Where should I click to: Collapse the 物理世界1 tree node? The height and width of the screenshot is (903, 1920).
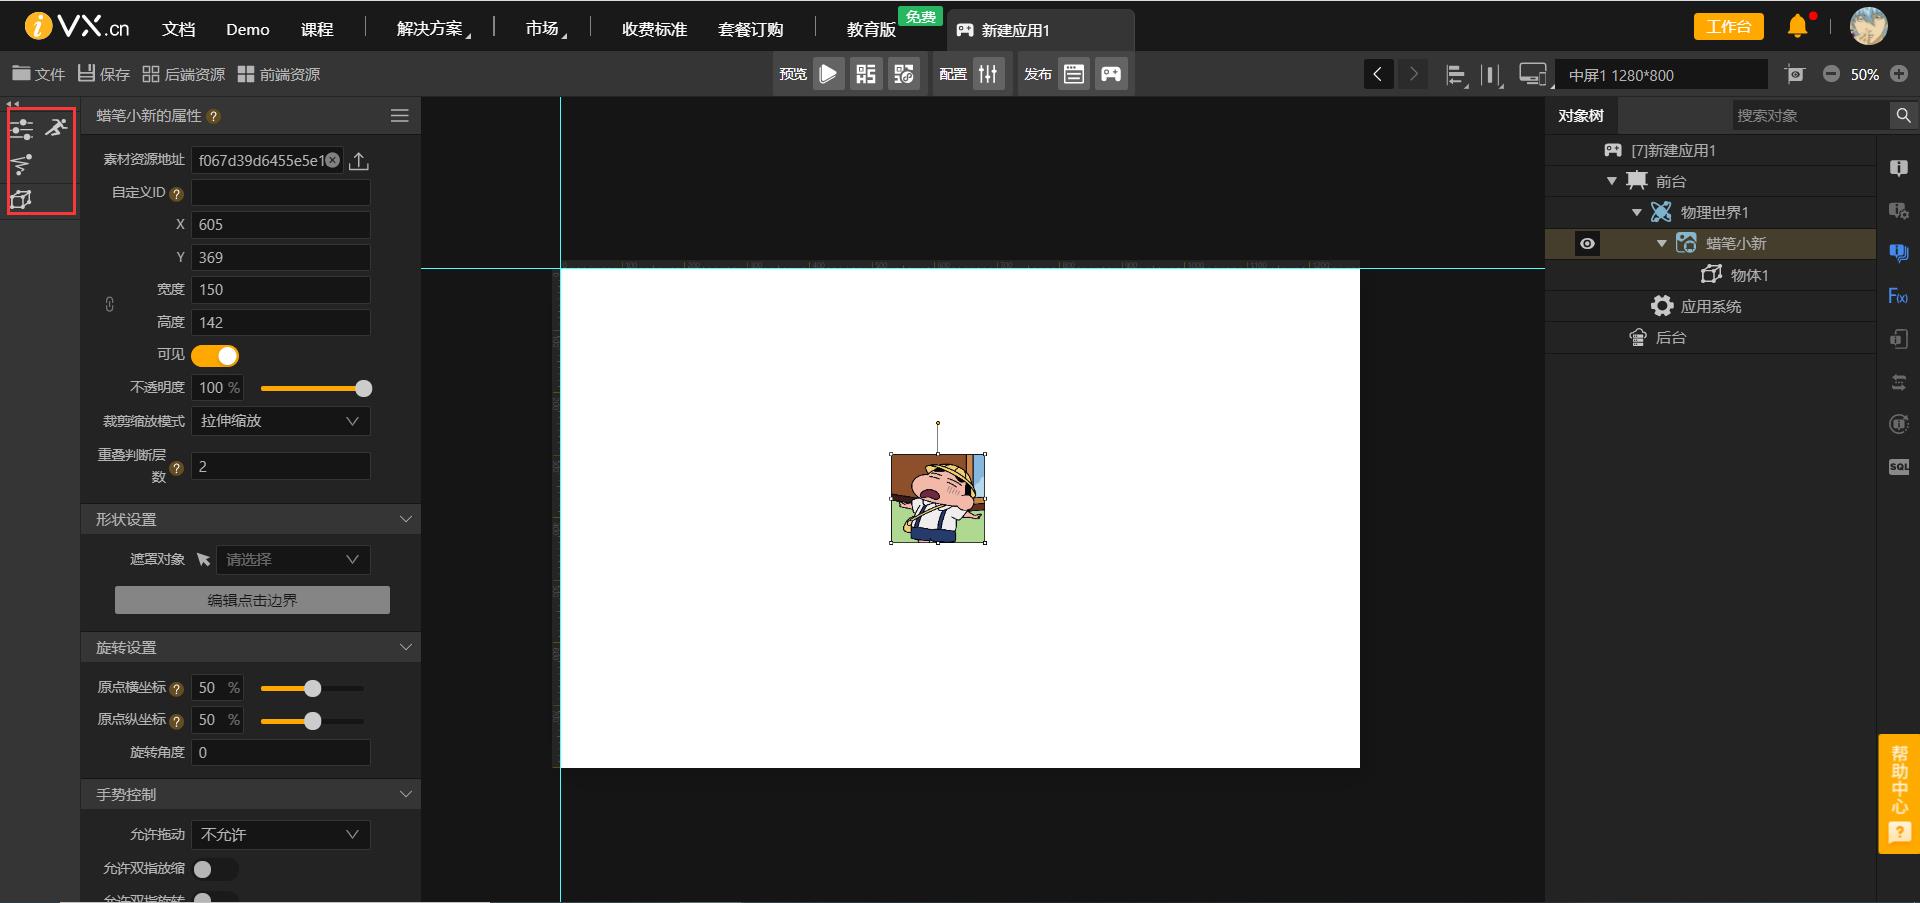point(1637,212)
